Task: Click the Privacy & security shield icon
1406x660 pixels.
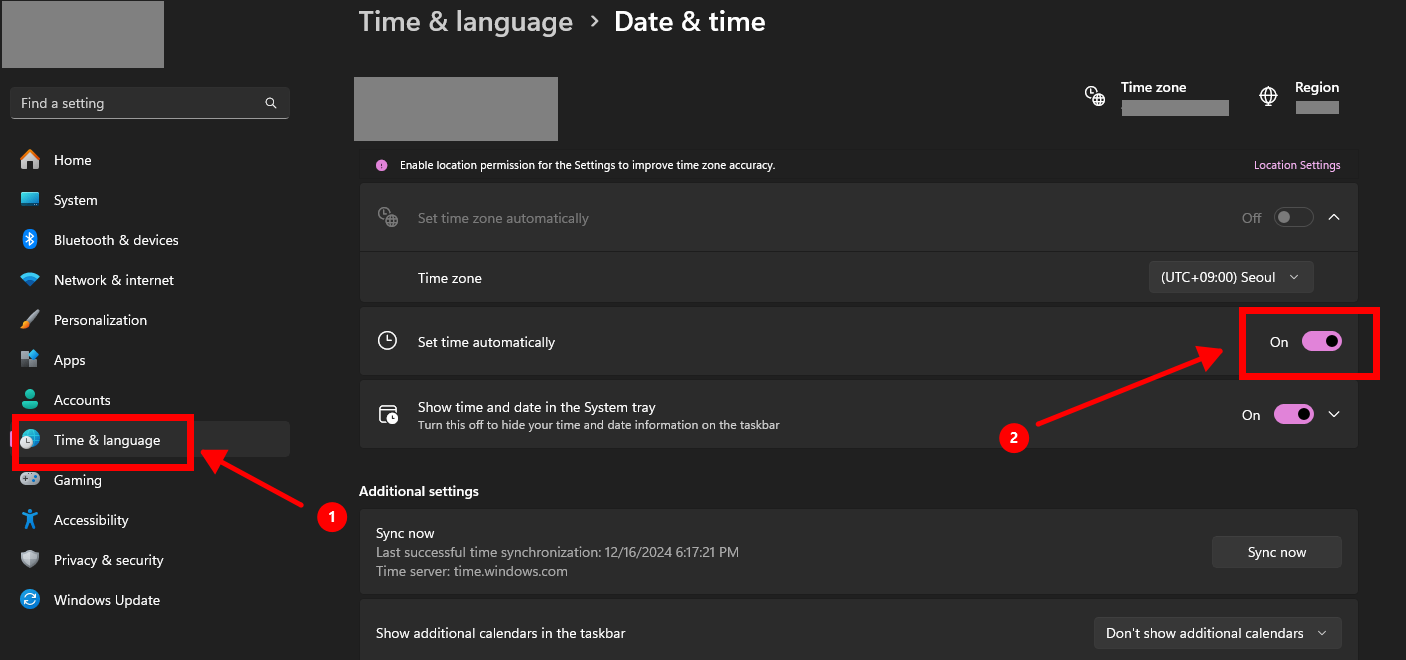Action: 30,560
